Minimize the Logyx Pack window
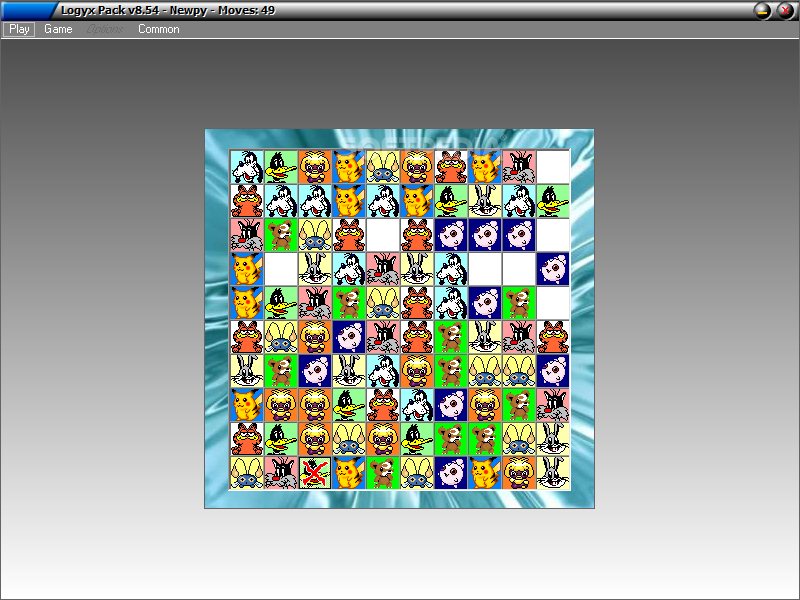This screenshot has height=600, width=800. point(763,11)
